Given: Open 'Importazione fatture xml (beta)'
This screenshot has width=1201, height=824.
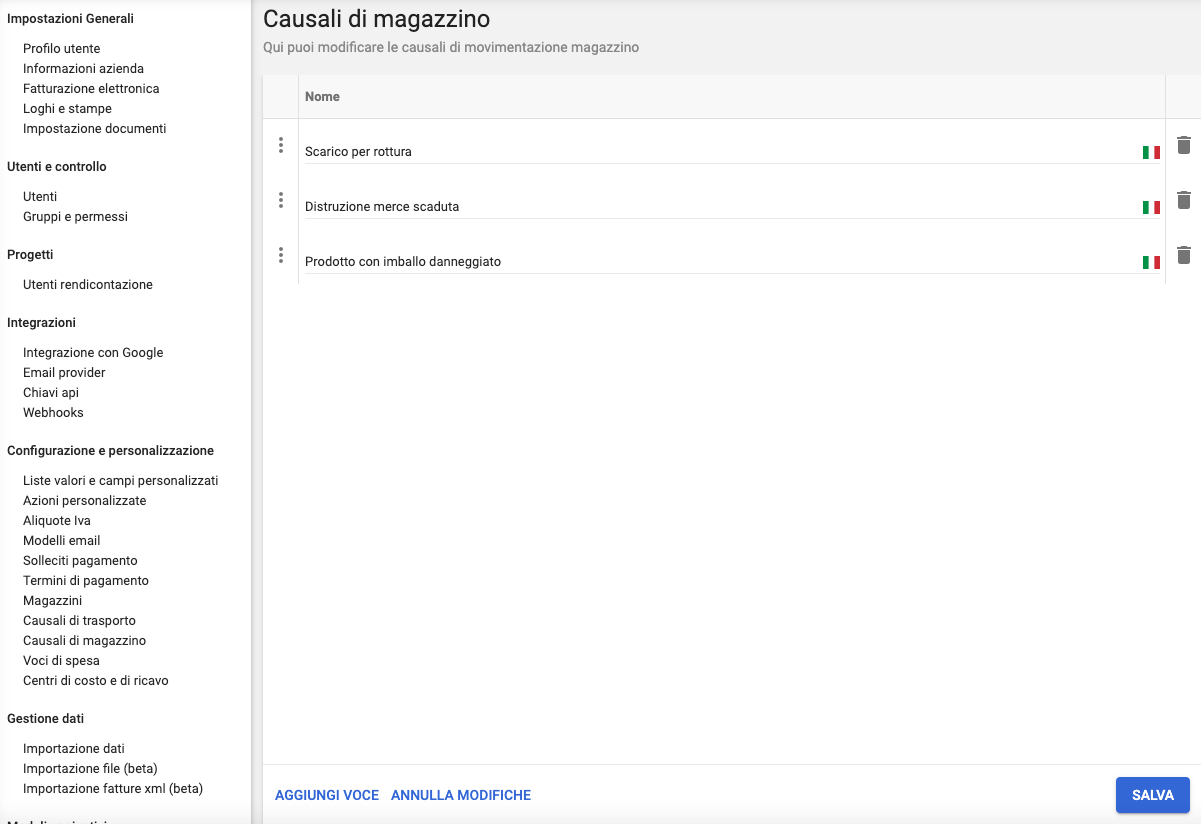Looking at the screenshot, I should point(113,789).
